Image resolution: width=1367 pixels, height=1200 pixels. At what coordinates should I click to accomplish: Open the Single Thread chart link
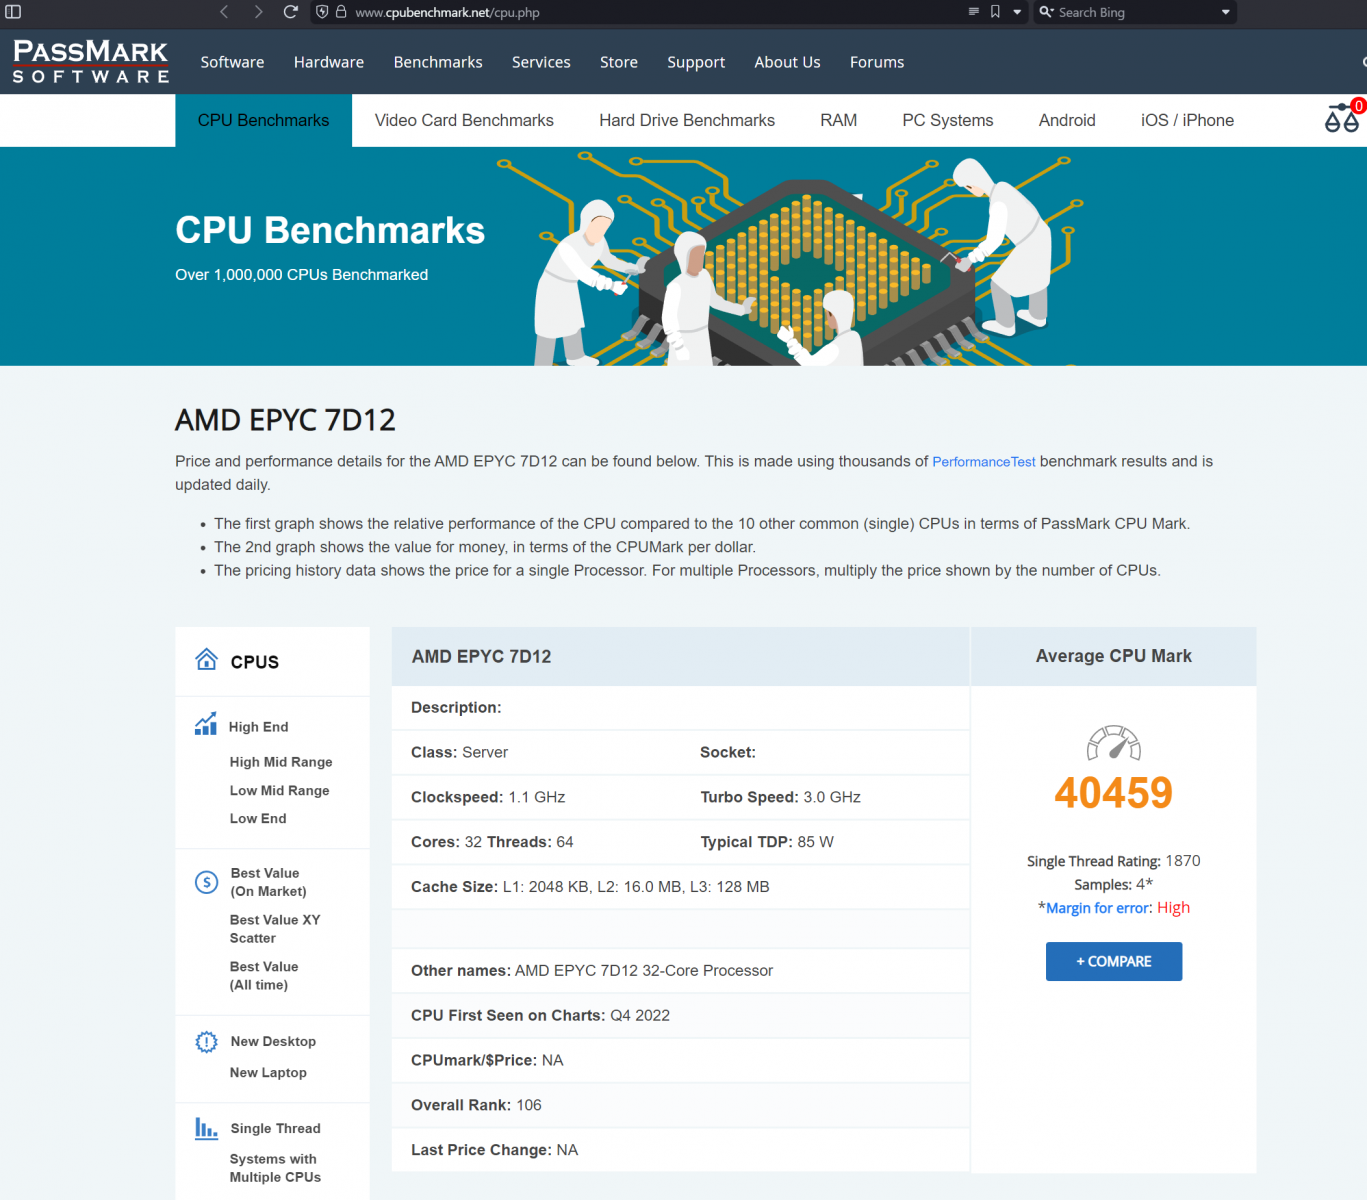coord(275,1128)
